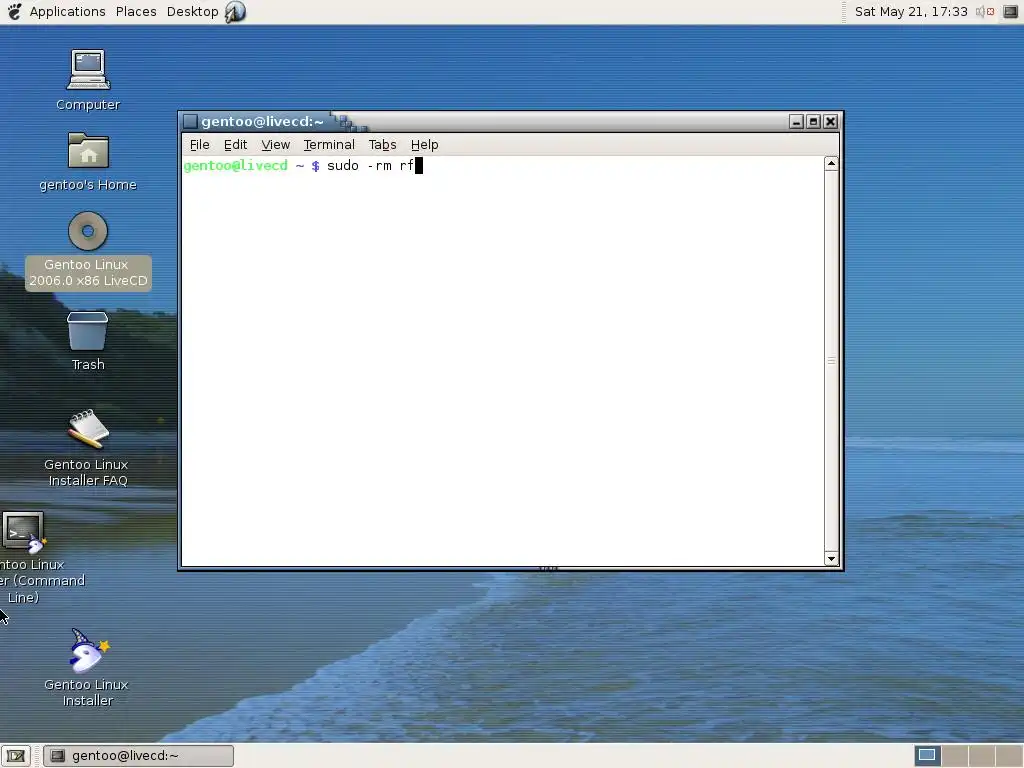
Task: Click the volume speaker icon in top panel
Action: [984, 12]
